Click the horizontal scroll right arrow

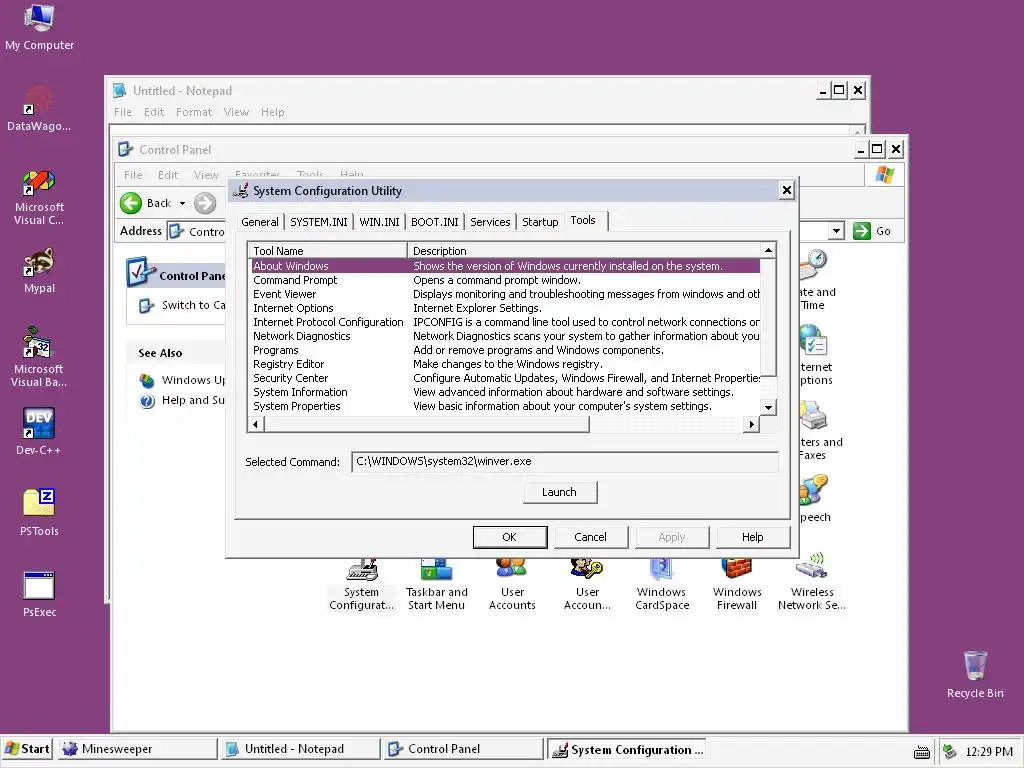(x=752, y=424)
